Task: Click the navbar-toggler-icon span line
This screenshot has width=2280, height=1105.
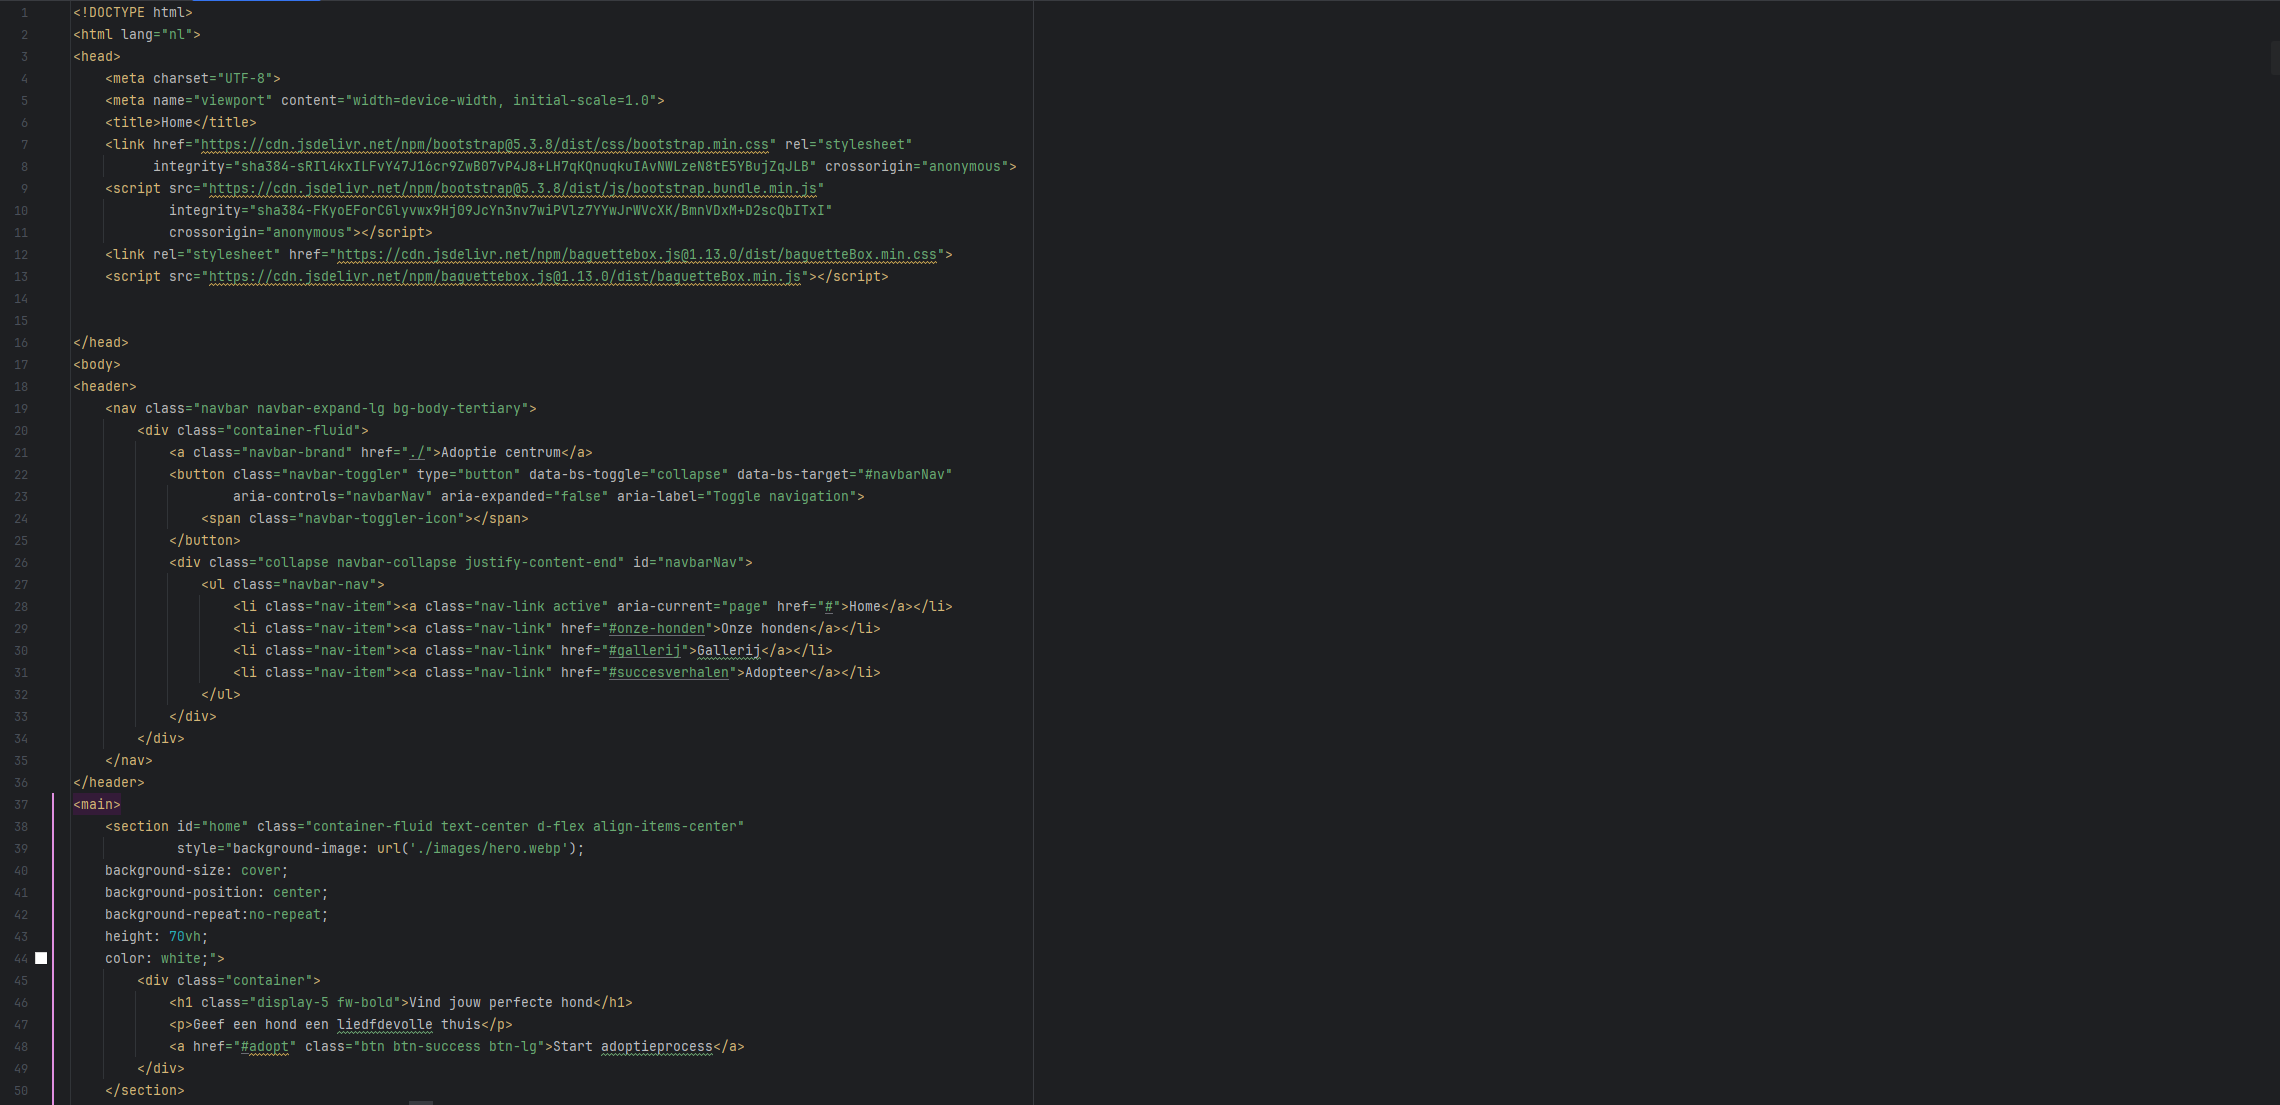Action: click(x=365, y=519)
